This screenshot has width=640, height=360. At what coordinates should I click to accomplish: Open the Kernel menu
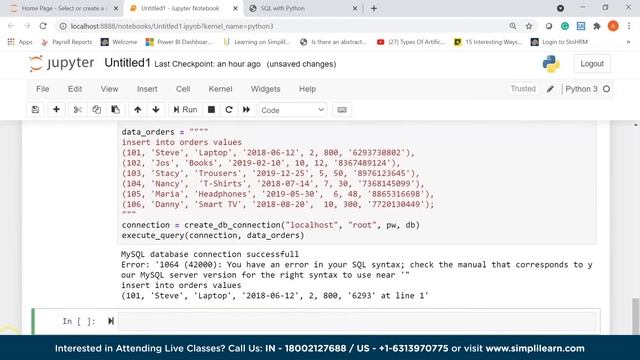(x=220, y=89)
